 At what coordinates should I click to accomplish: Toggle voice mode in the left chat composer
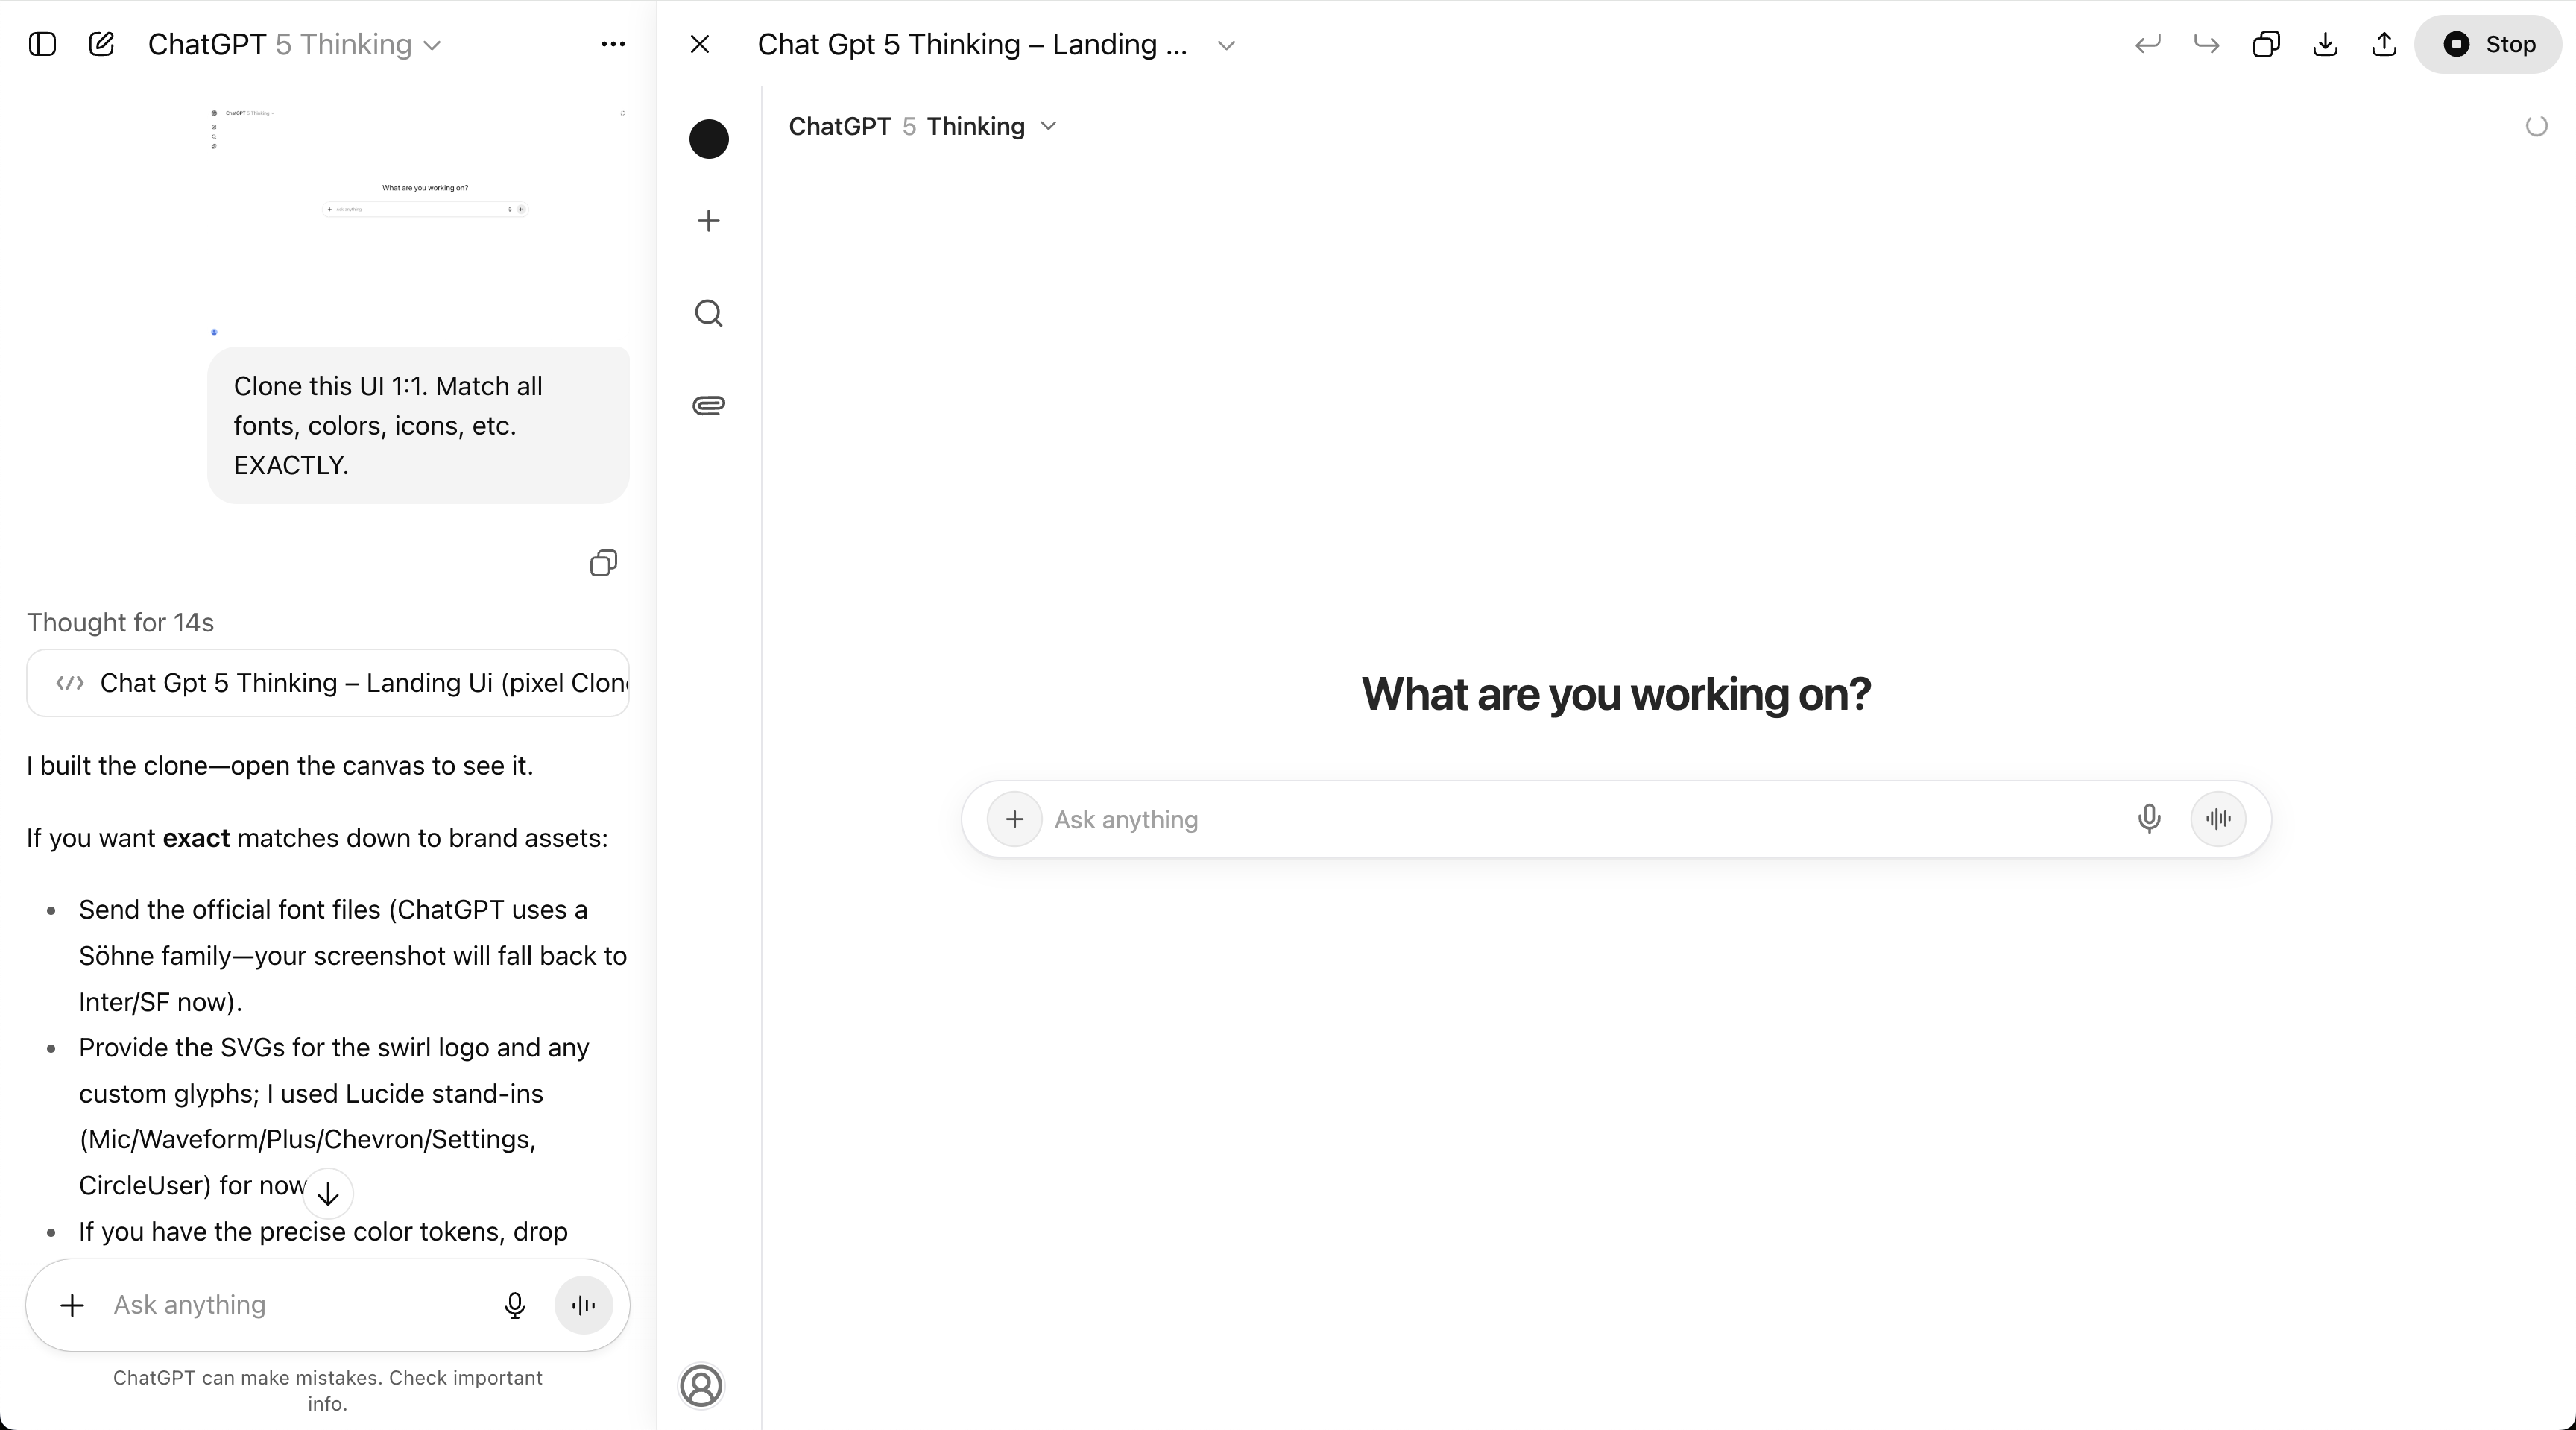click(583, 1305)
